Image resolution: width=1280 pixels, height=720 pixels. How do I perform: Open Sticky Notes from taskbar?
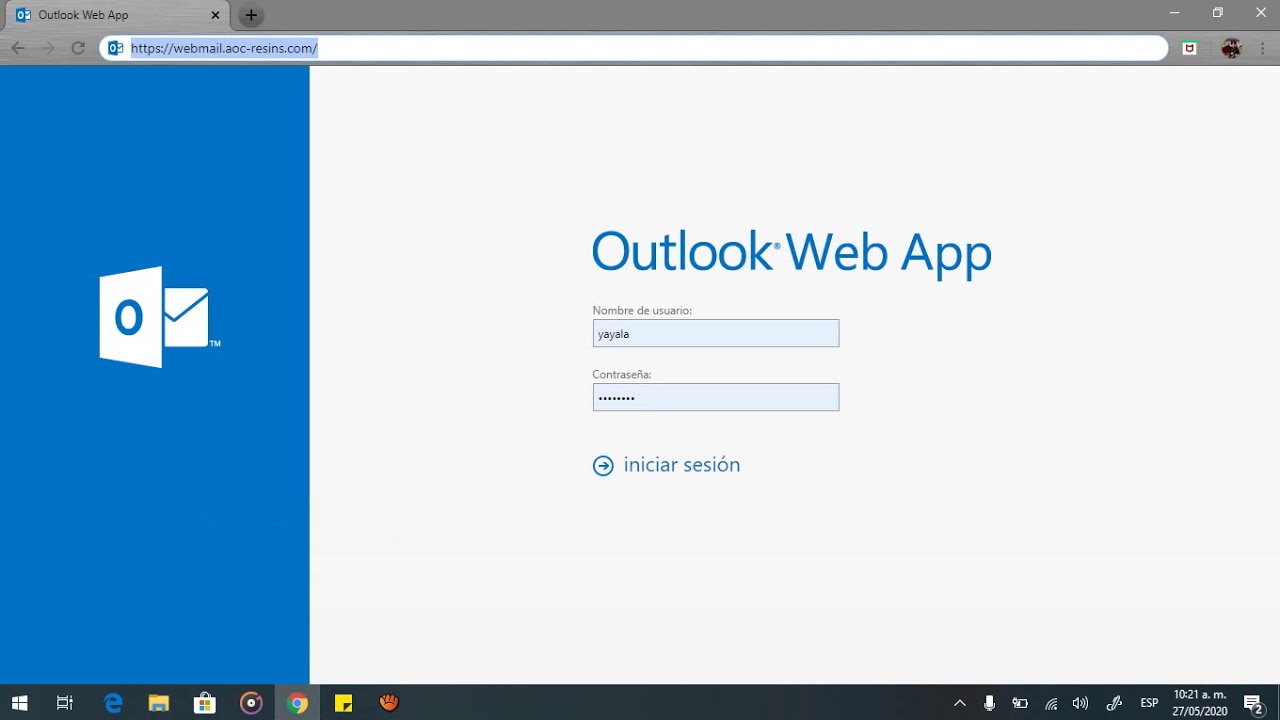click(343, 703)
